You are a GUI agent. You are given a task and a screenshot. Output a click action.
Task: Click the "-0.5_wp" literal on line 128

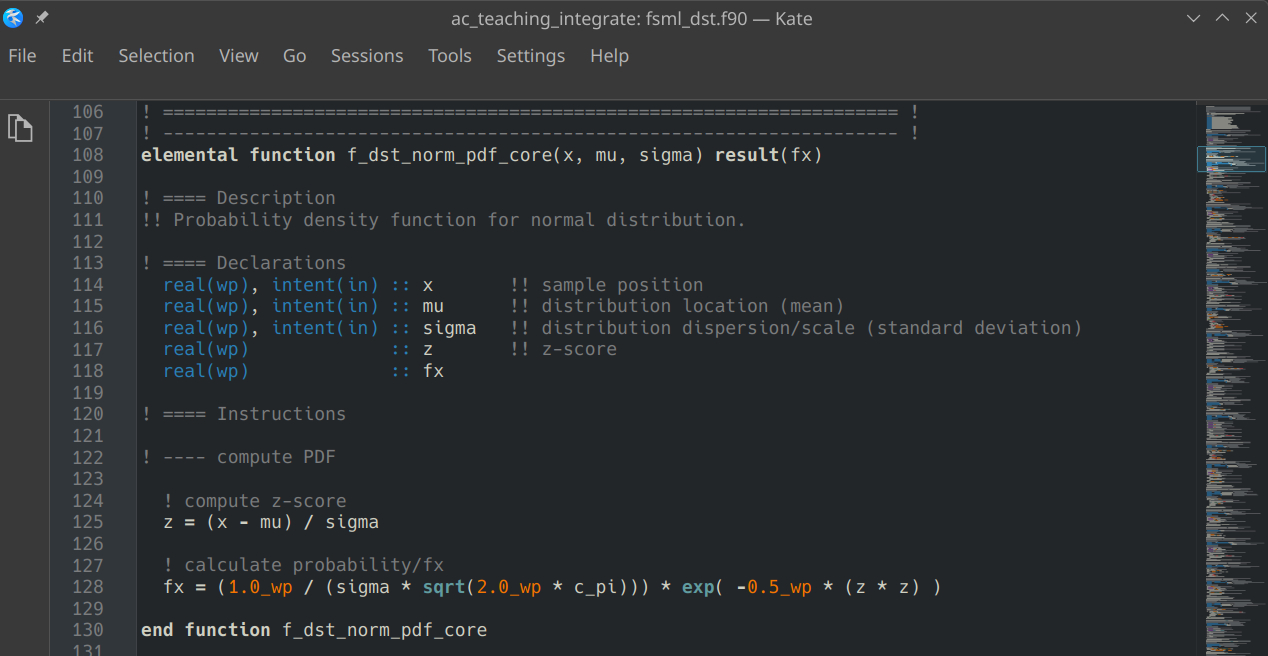tap(774, 587)
